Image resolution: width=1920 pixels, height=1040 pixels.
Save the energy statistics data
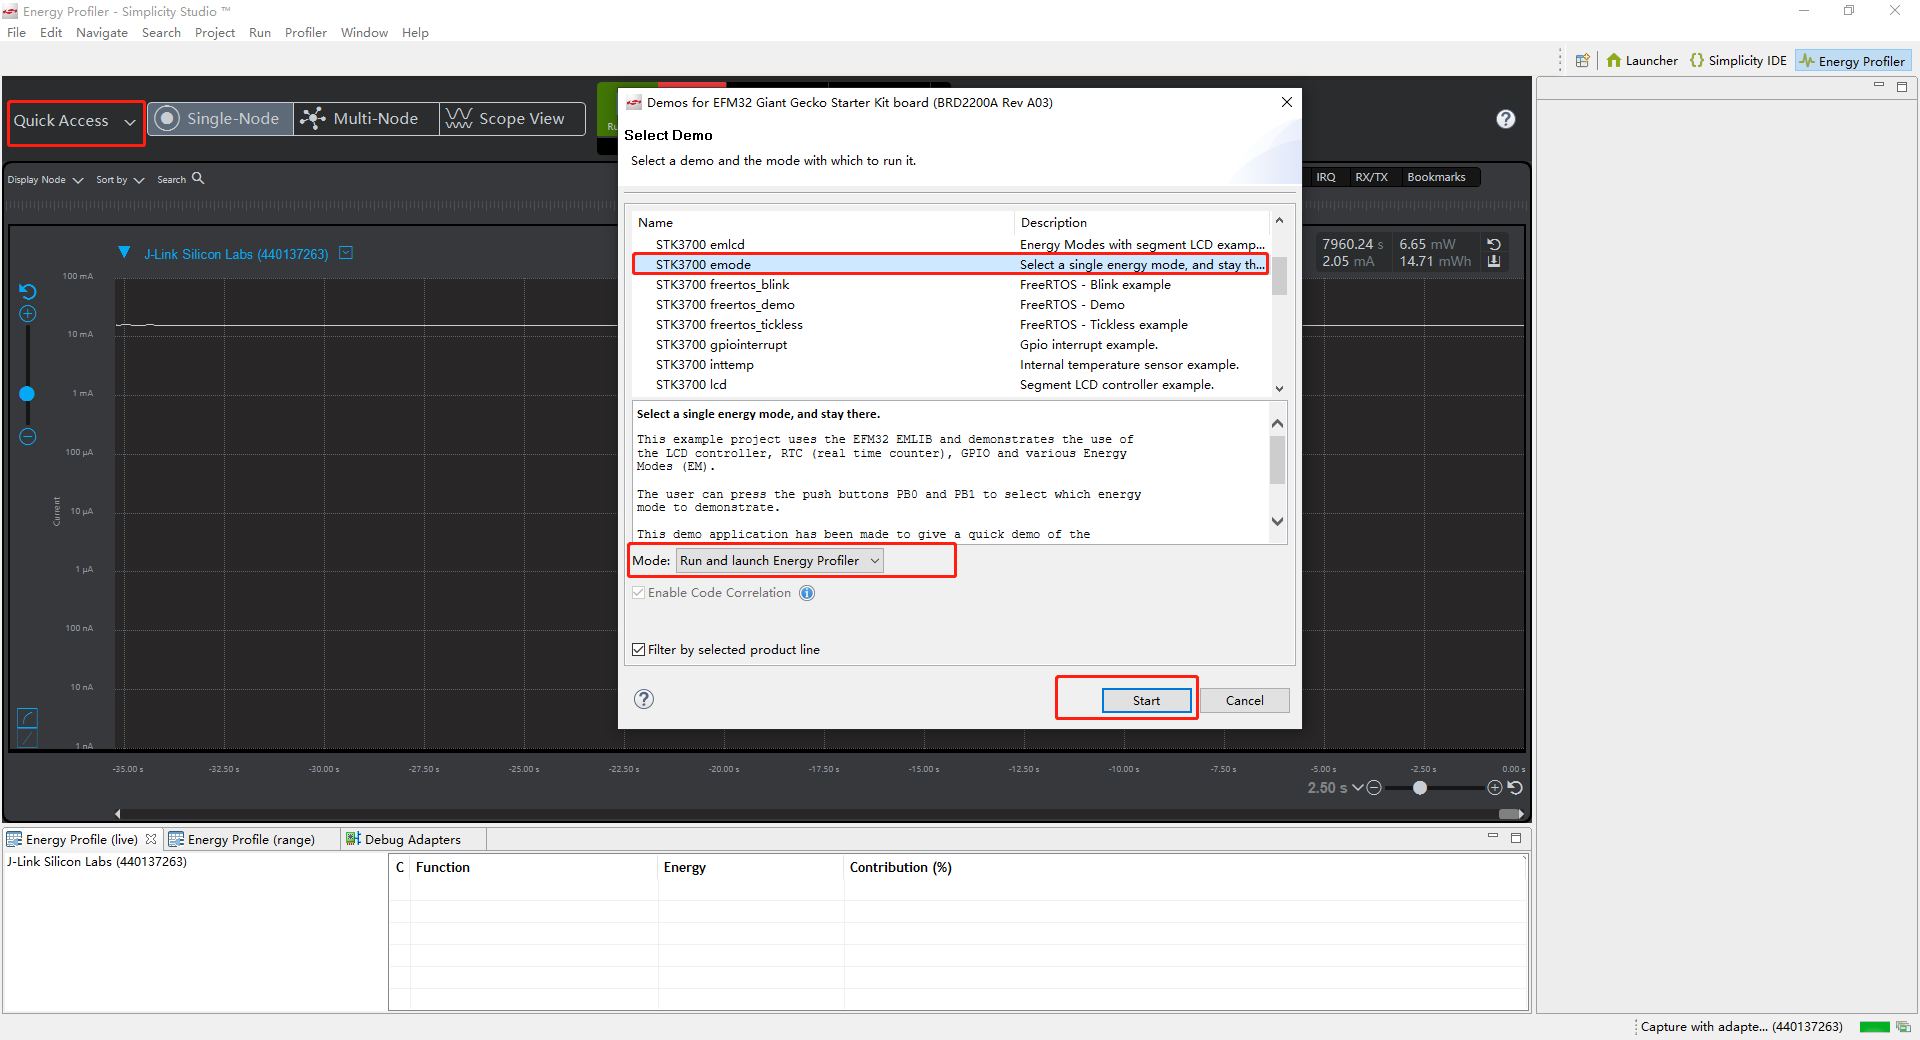coord(1494,261)
